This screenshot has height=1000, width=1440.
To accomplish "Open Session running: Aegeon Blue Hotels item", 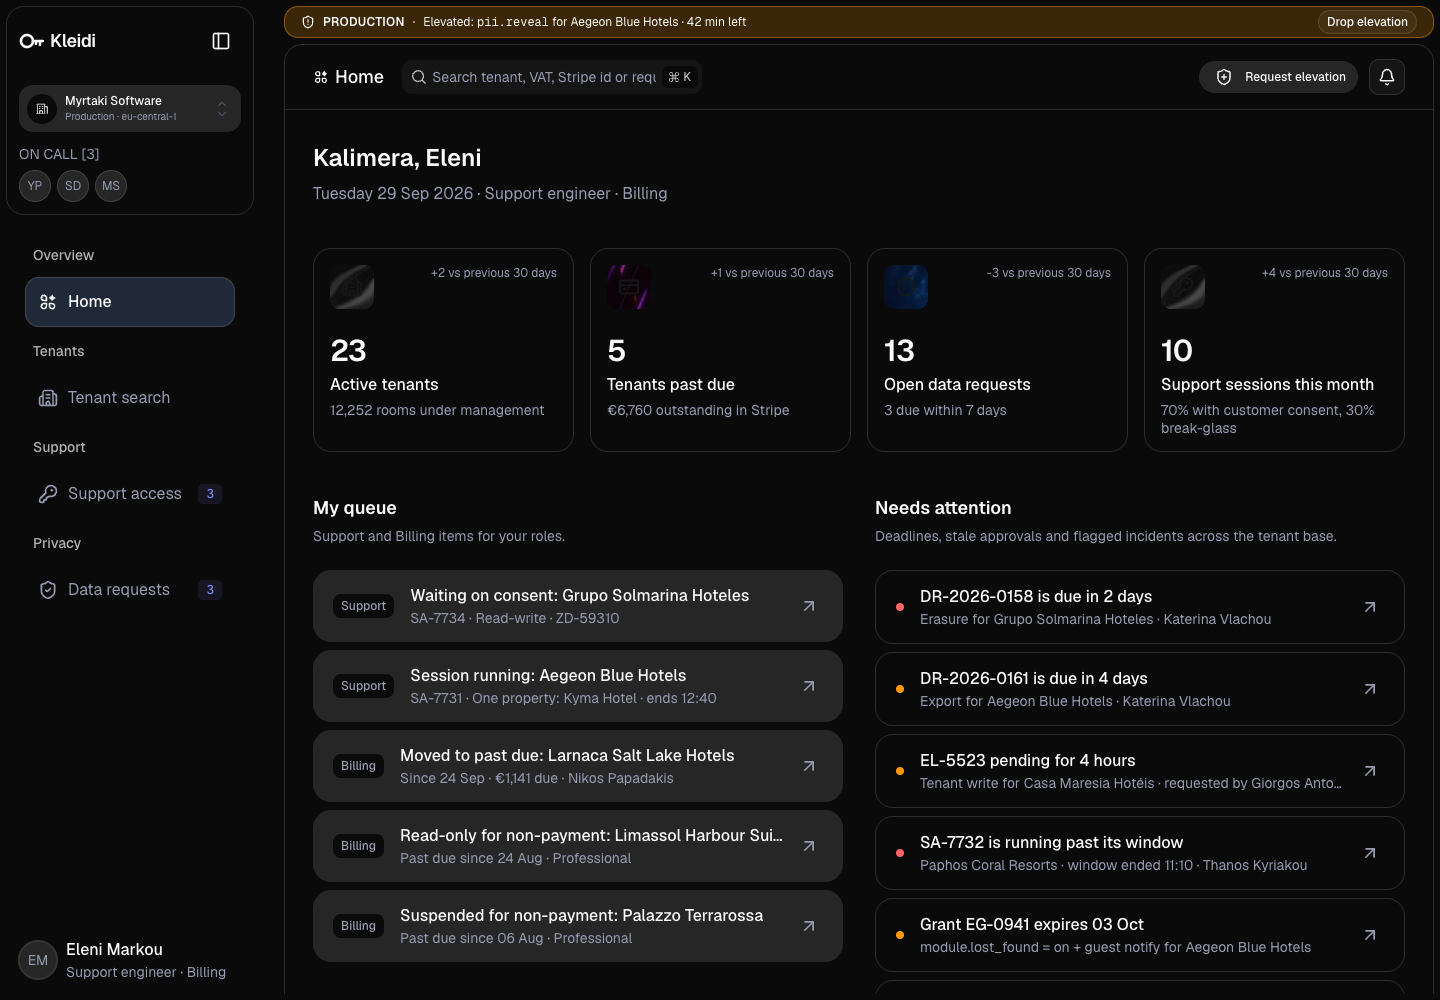I will click(578, 686).
